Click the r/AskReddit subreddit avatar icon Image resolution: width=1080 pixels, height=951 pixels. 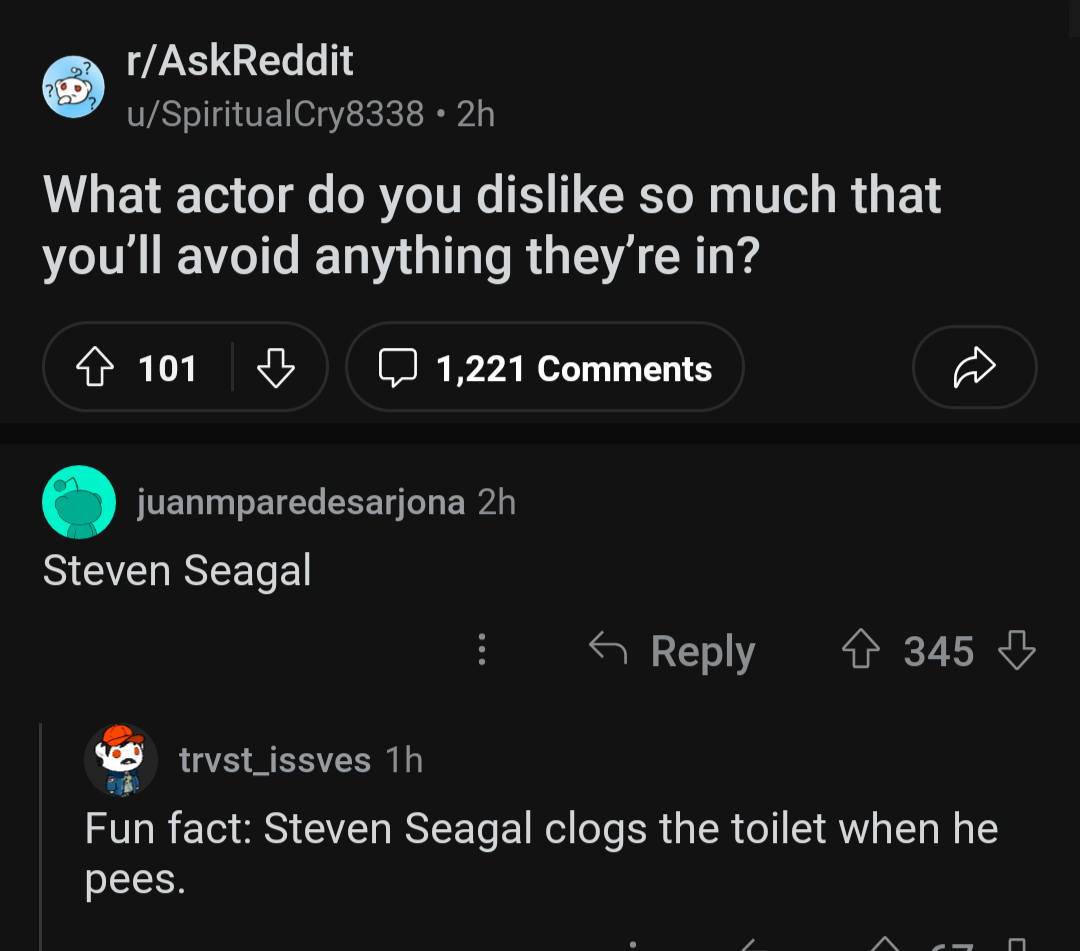tap(74, 86)
